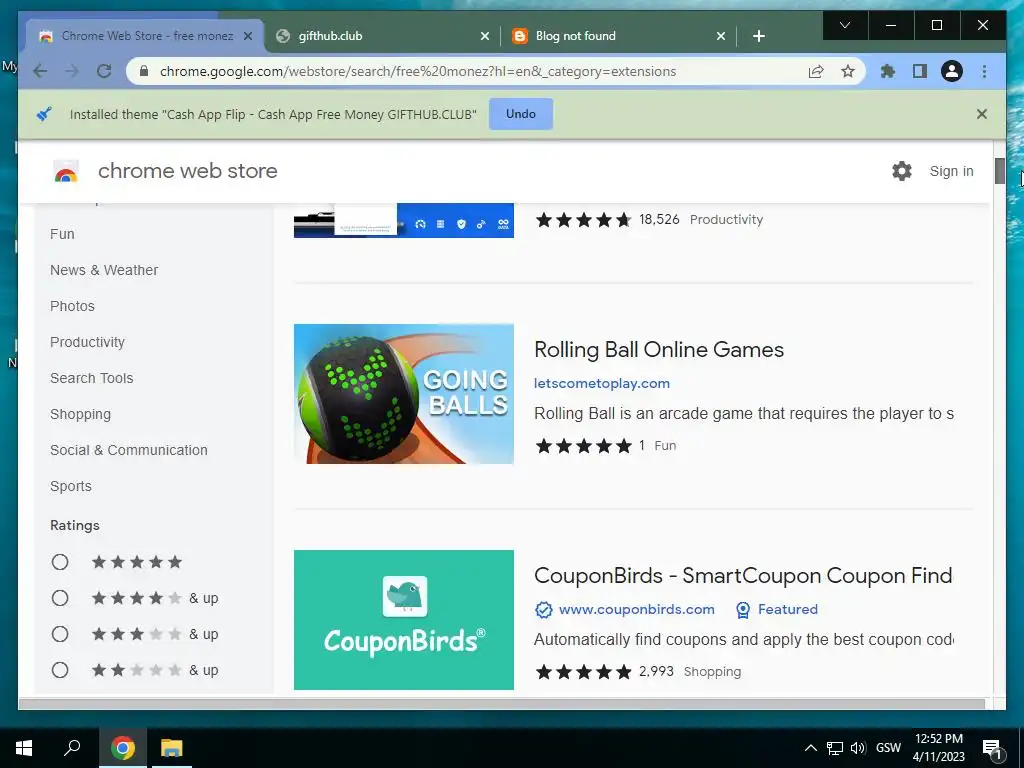This screenshot has height=768, width=1024.
Task: Open the volume speaker tray icon
Action: 858,748
